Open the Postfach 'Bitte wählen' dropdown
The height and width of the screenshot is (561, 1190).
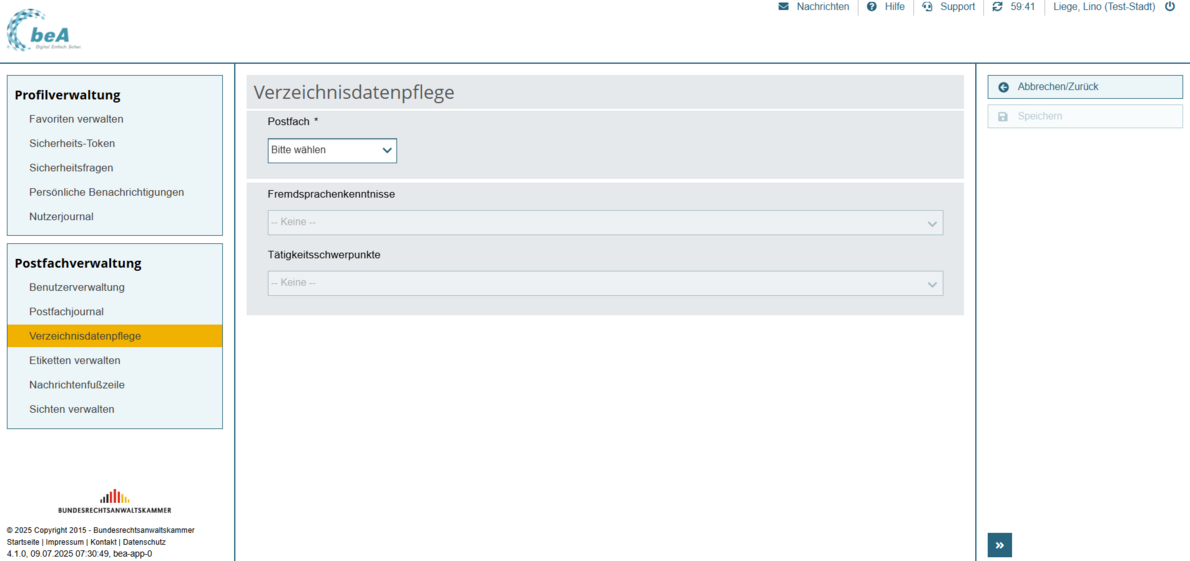click(332, 151)
